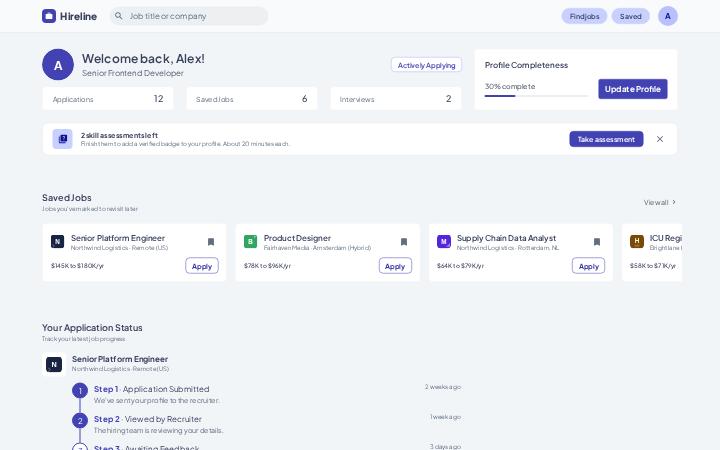Click Northwind logo on Senior Platform Engineer card
Image resolution: width=720 pixels, height=450 pixels.
coord(57,242)
